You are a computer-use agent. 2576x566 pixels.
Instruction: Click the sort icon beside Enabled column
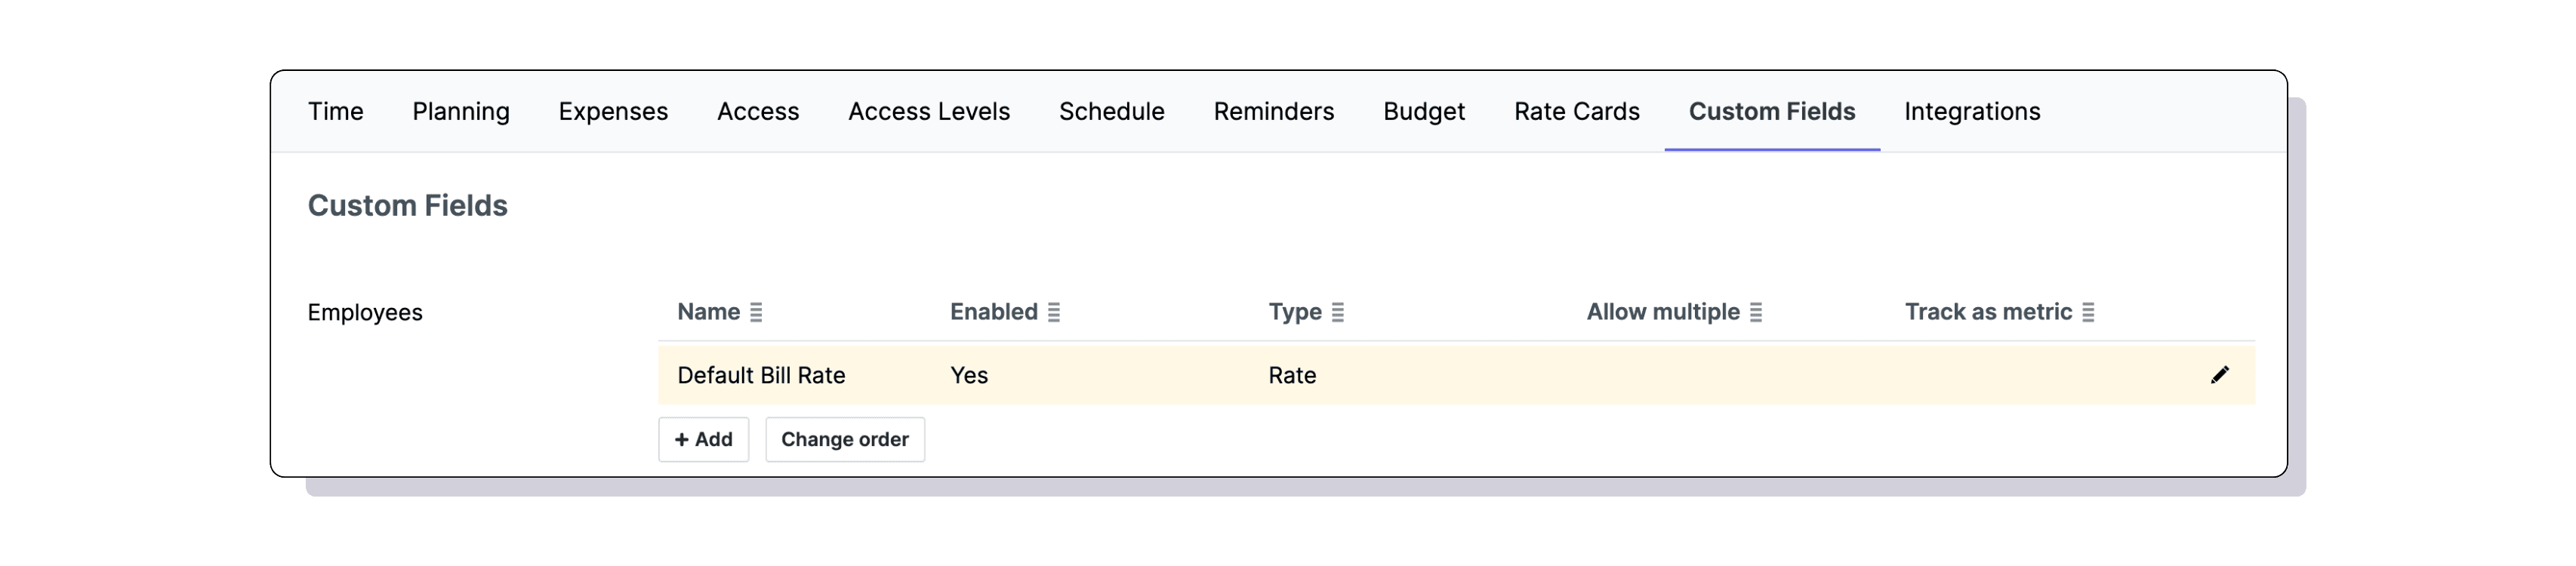[x=1054, y=312]
